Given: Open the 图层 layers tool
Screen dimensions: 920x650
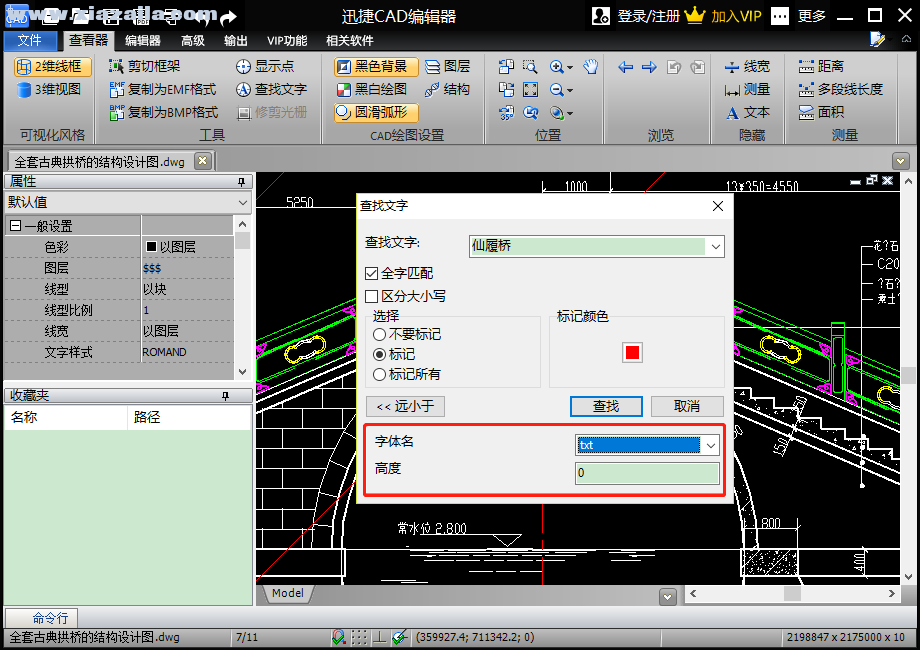Looking at the screenshot, I should [448, 66].
